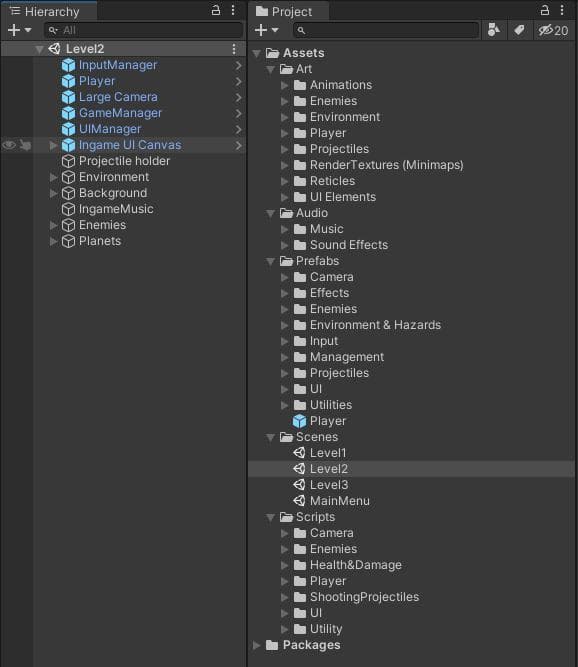Click the Hierarchy panel lock icon
This screenshot has height=667, width=578.
pyautogui.click(x=216, y=10)
